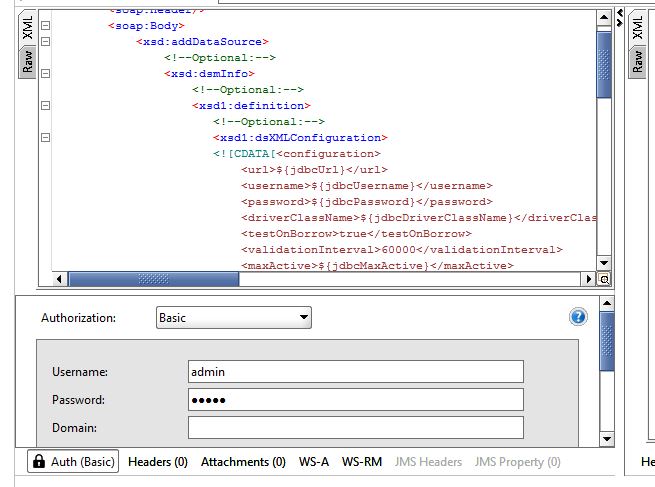The height and width of the screenshot is (487, 655).
Task: Click the Username input field
Action: (355, 371)
